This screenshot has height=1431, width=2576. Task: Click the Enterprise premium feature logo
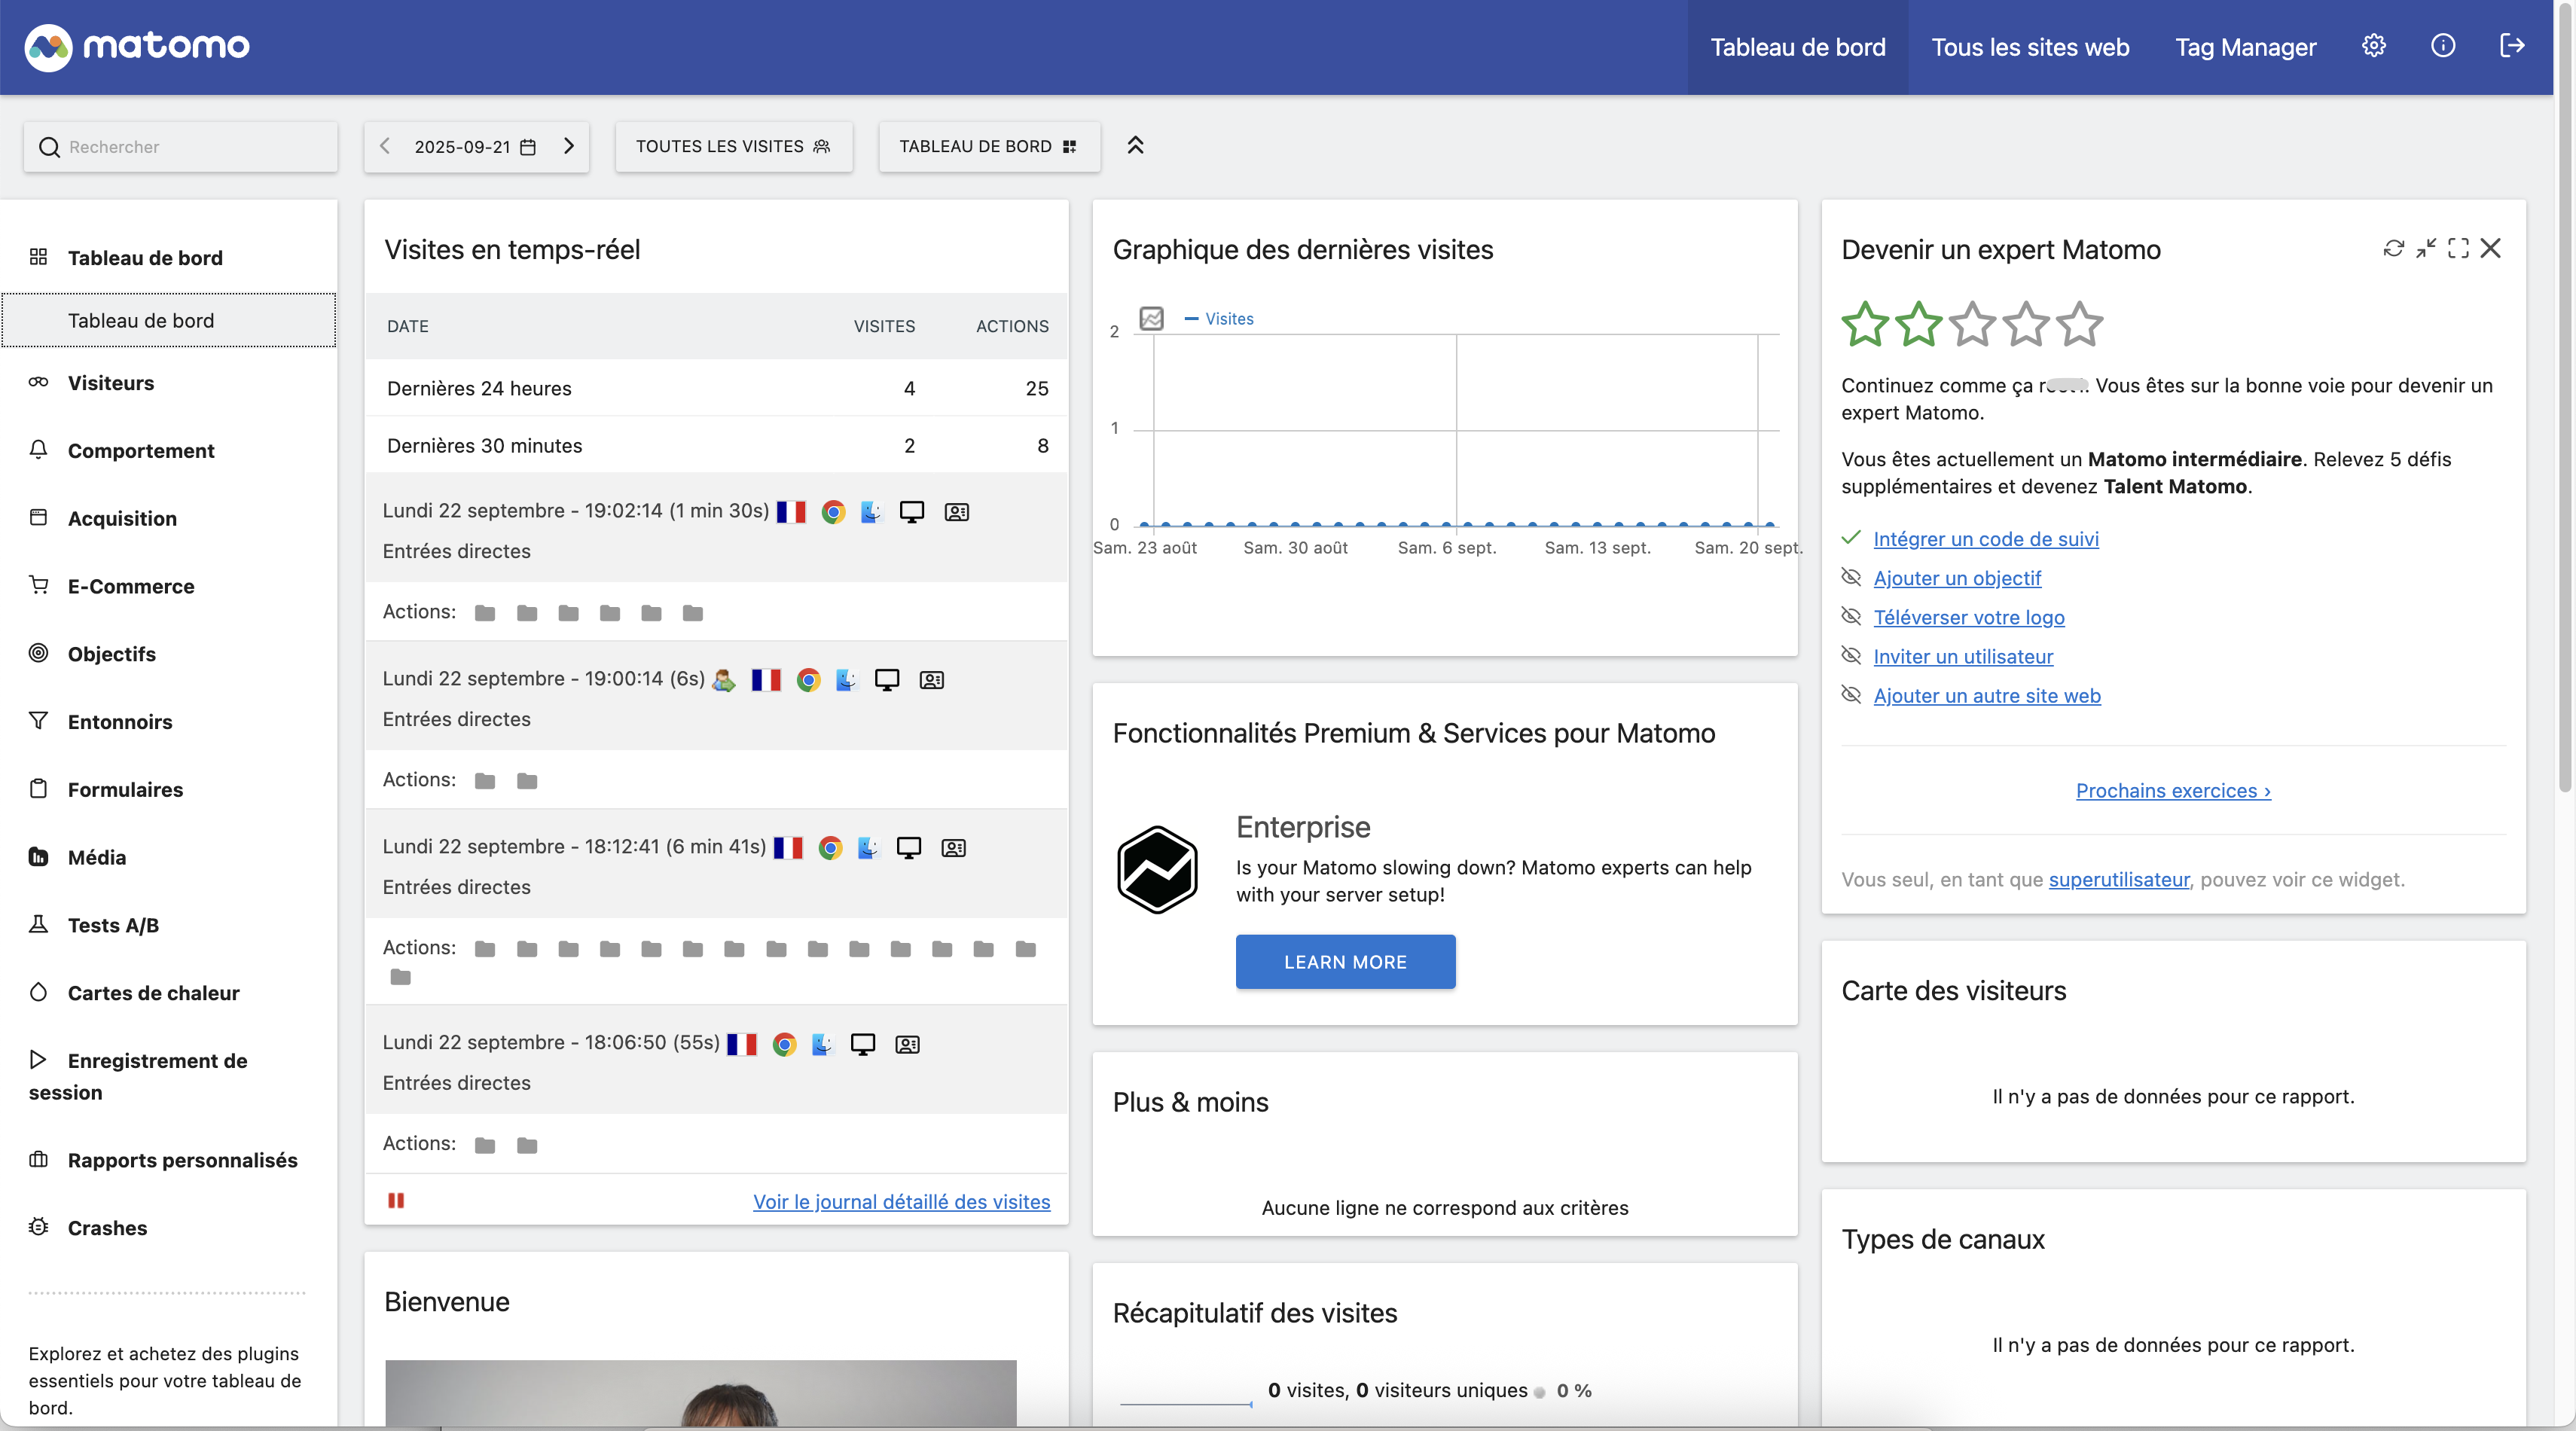tap(1157, 869)
